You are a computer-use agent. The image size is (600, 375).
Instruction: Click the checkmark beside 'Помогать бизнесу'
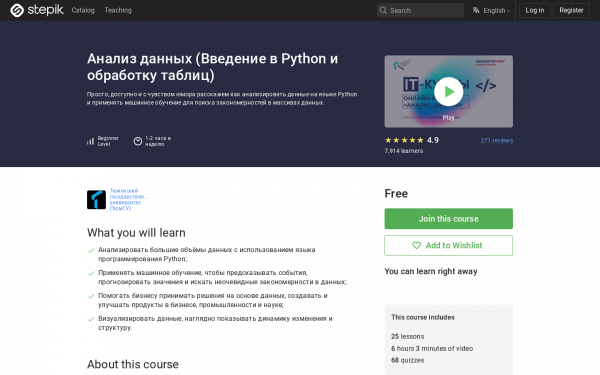coord(91,297)
